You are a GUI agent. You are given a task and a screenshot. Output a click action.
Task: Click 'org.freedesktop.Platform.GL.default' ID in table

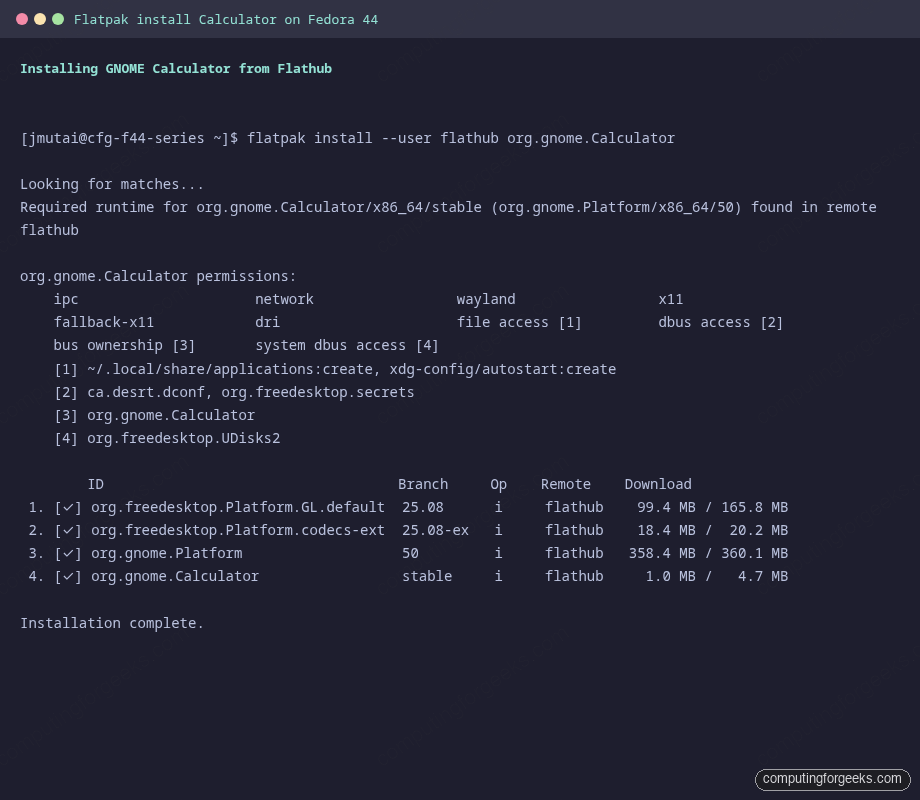coord(238,507)
